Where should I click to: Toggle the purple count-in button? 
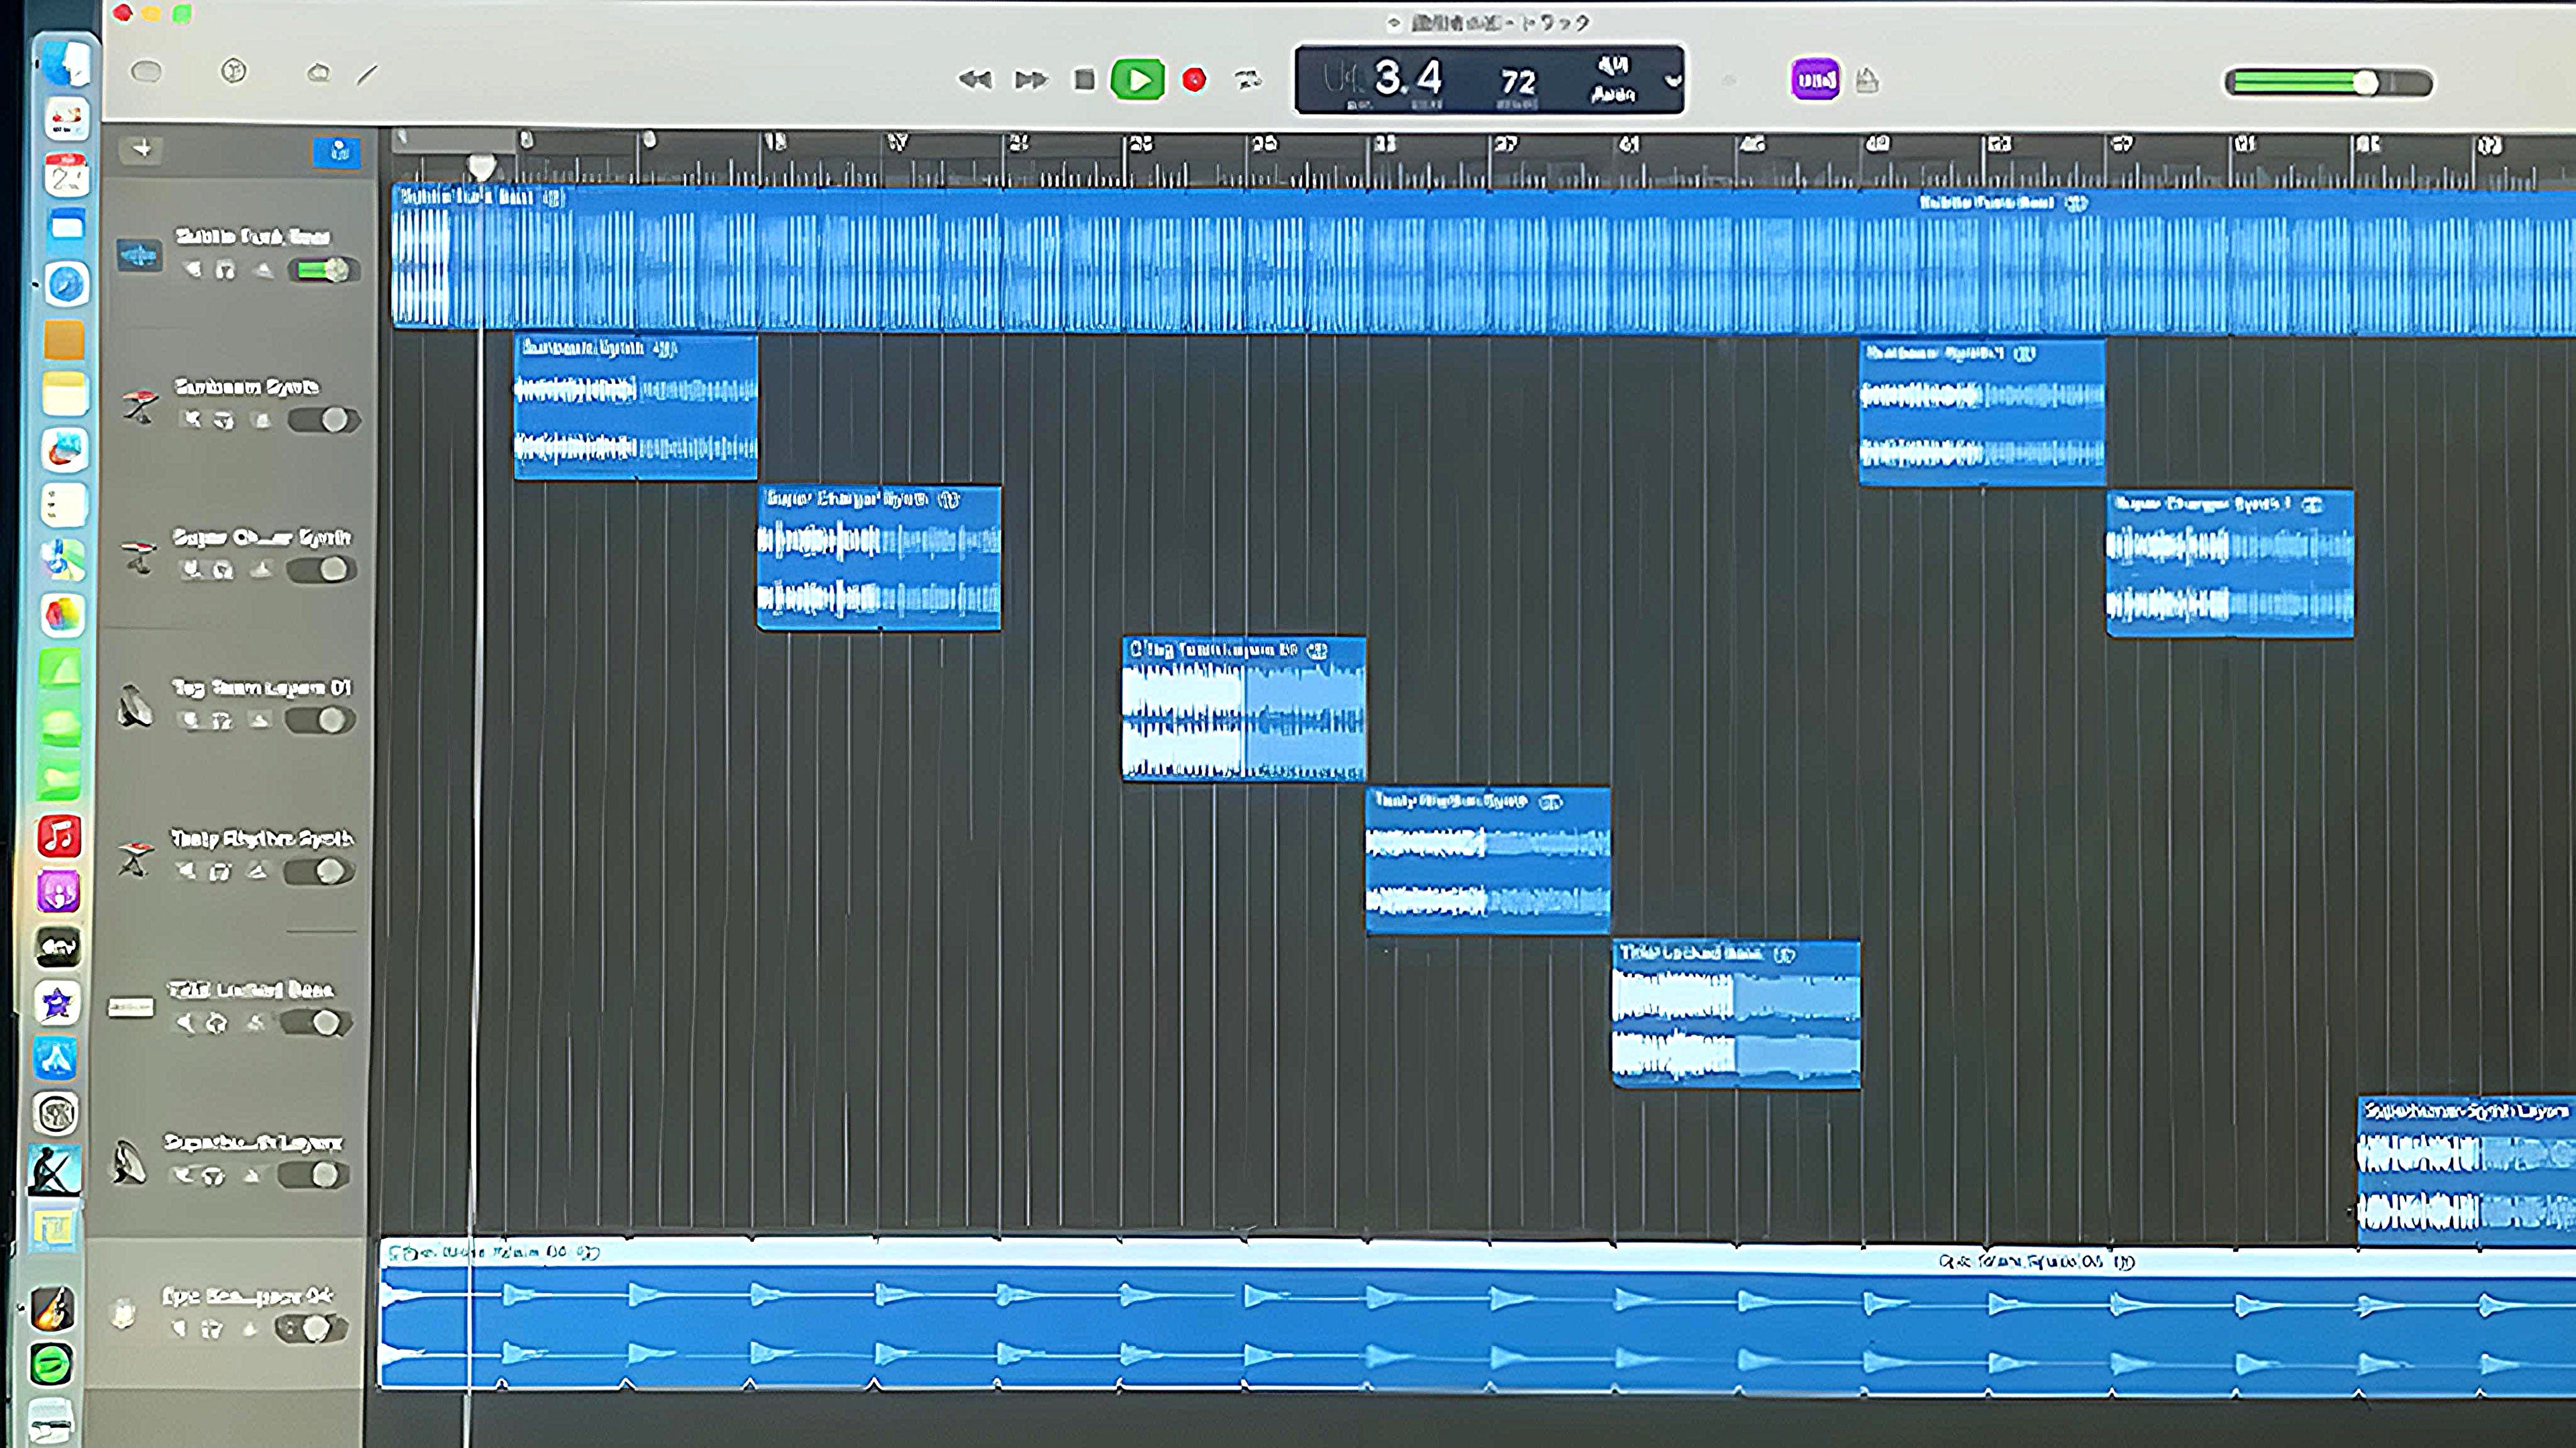[1815, 79]
